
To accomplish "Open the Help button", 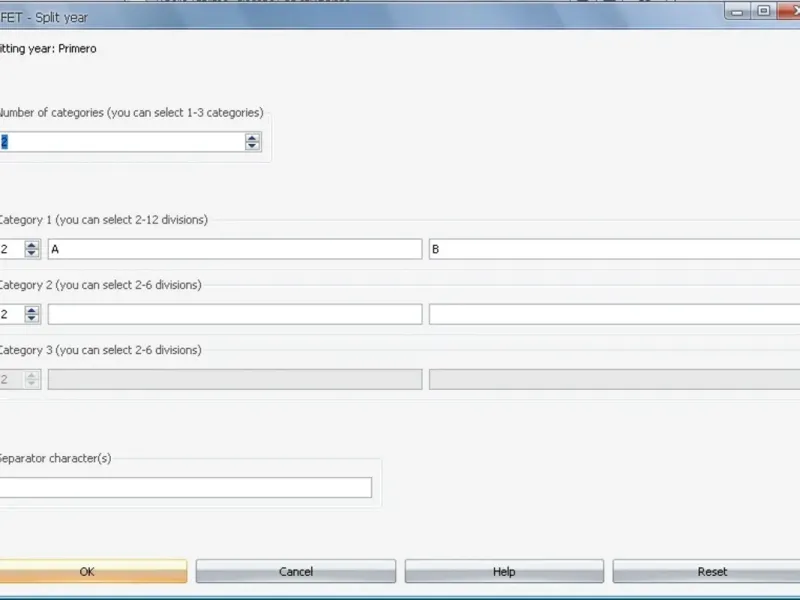I will click(x=504, y=571).
